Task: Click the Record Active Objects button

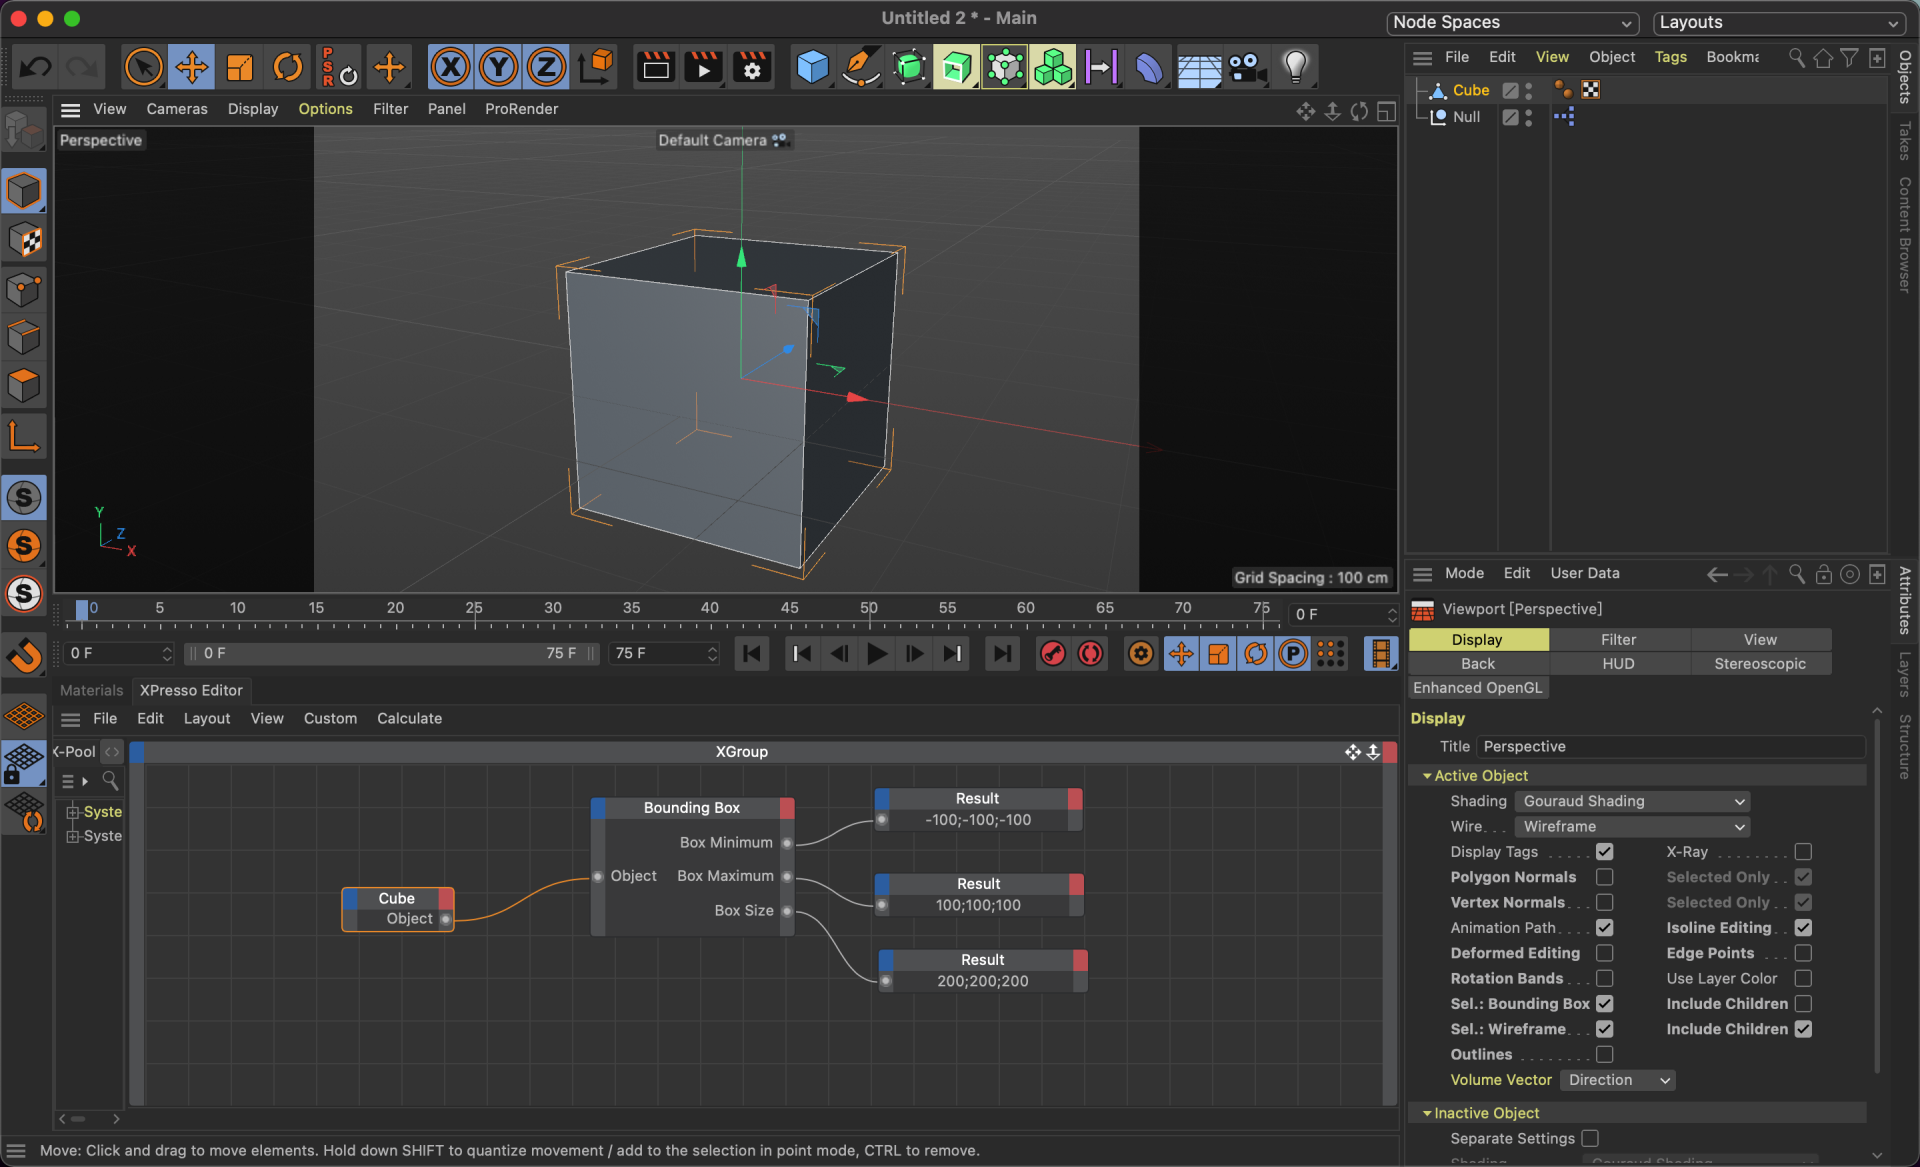Action: pos(1052,654)
